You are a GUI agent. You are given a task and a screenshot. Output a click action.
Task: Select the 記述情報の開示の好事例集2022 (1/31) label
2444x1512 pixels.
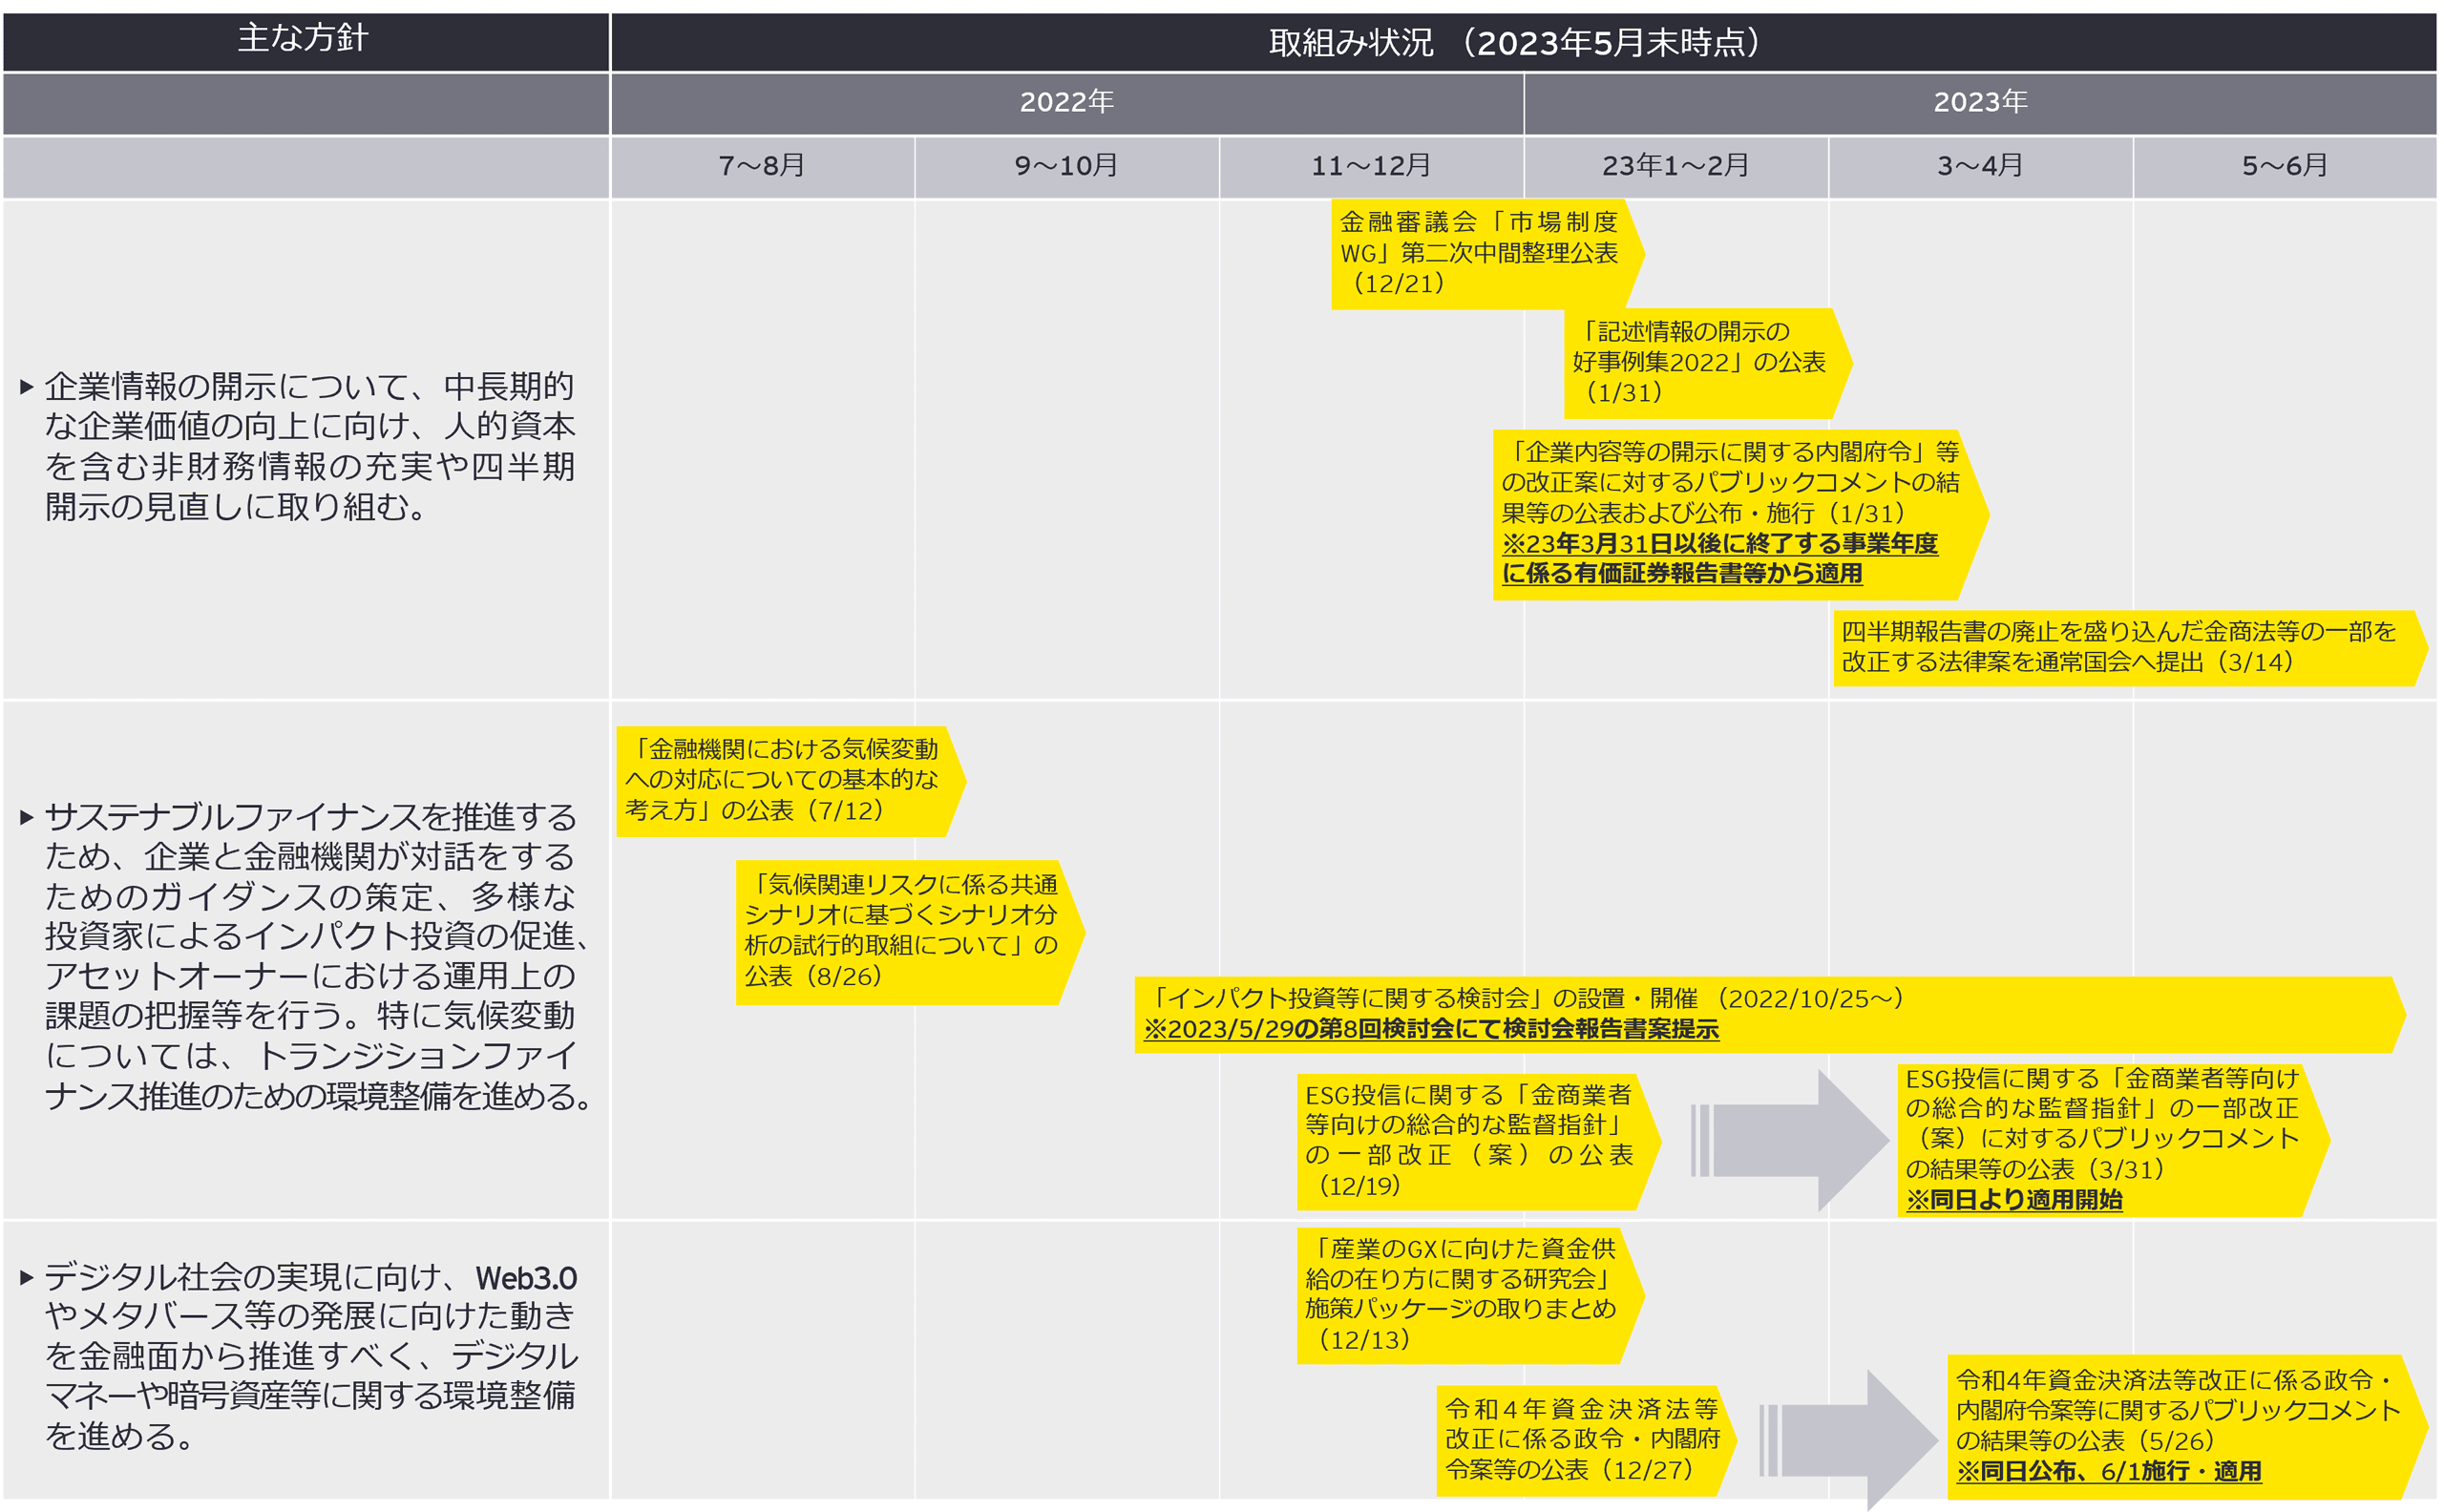(1707, 363)
